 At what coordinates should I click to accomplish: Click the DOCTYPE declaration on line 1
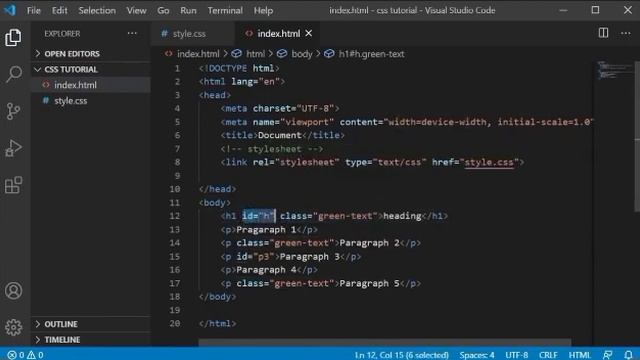click(239, 68)
